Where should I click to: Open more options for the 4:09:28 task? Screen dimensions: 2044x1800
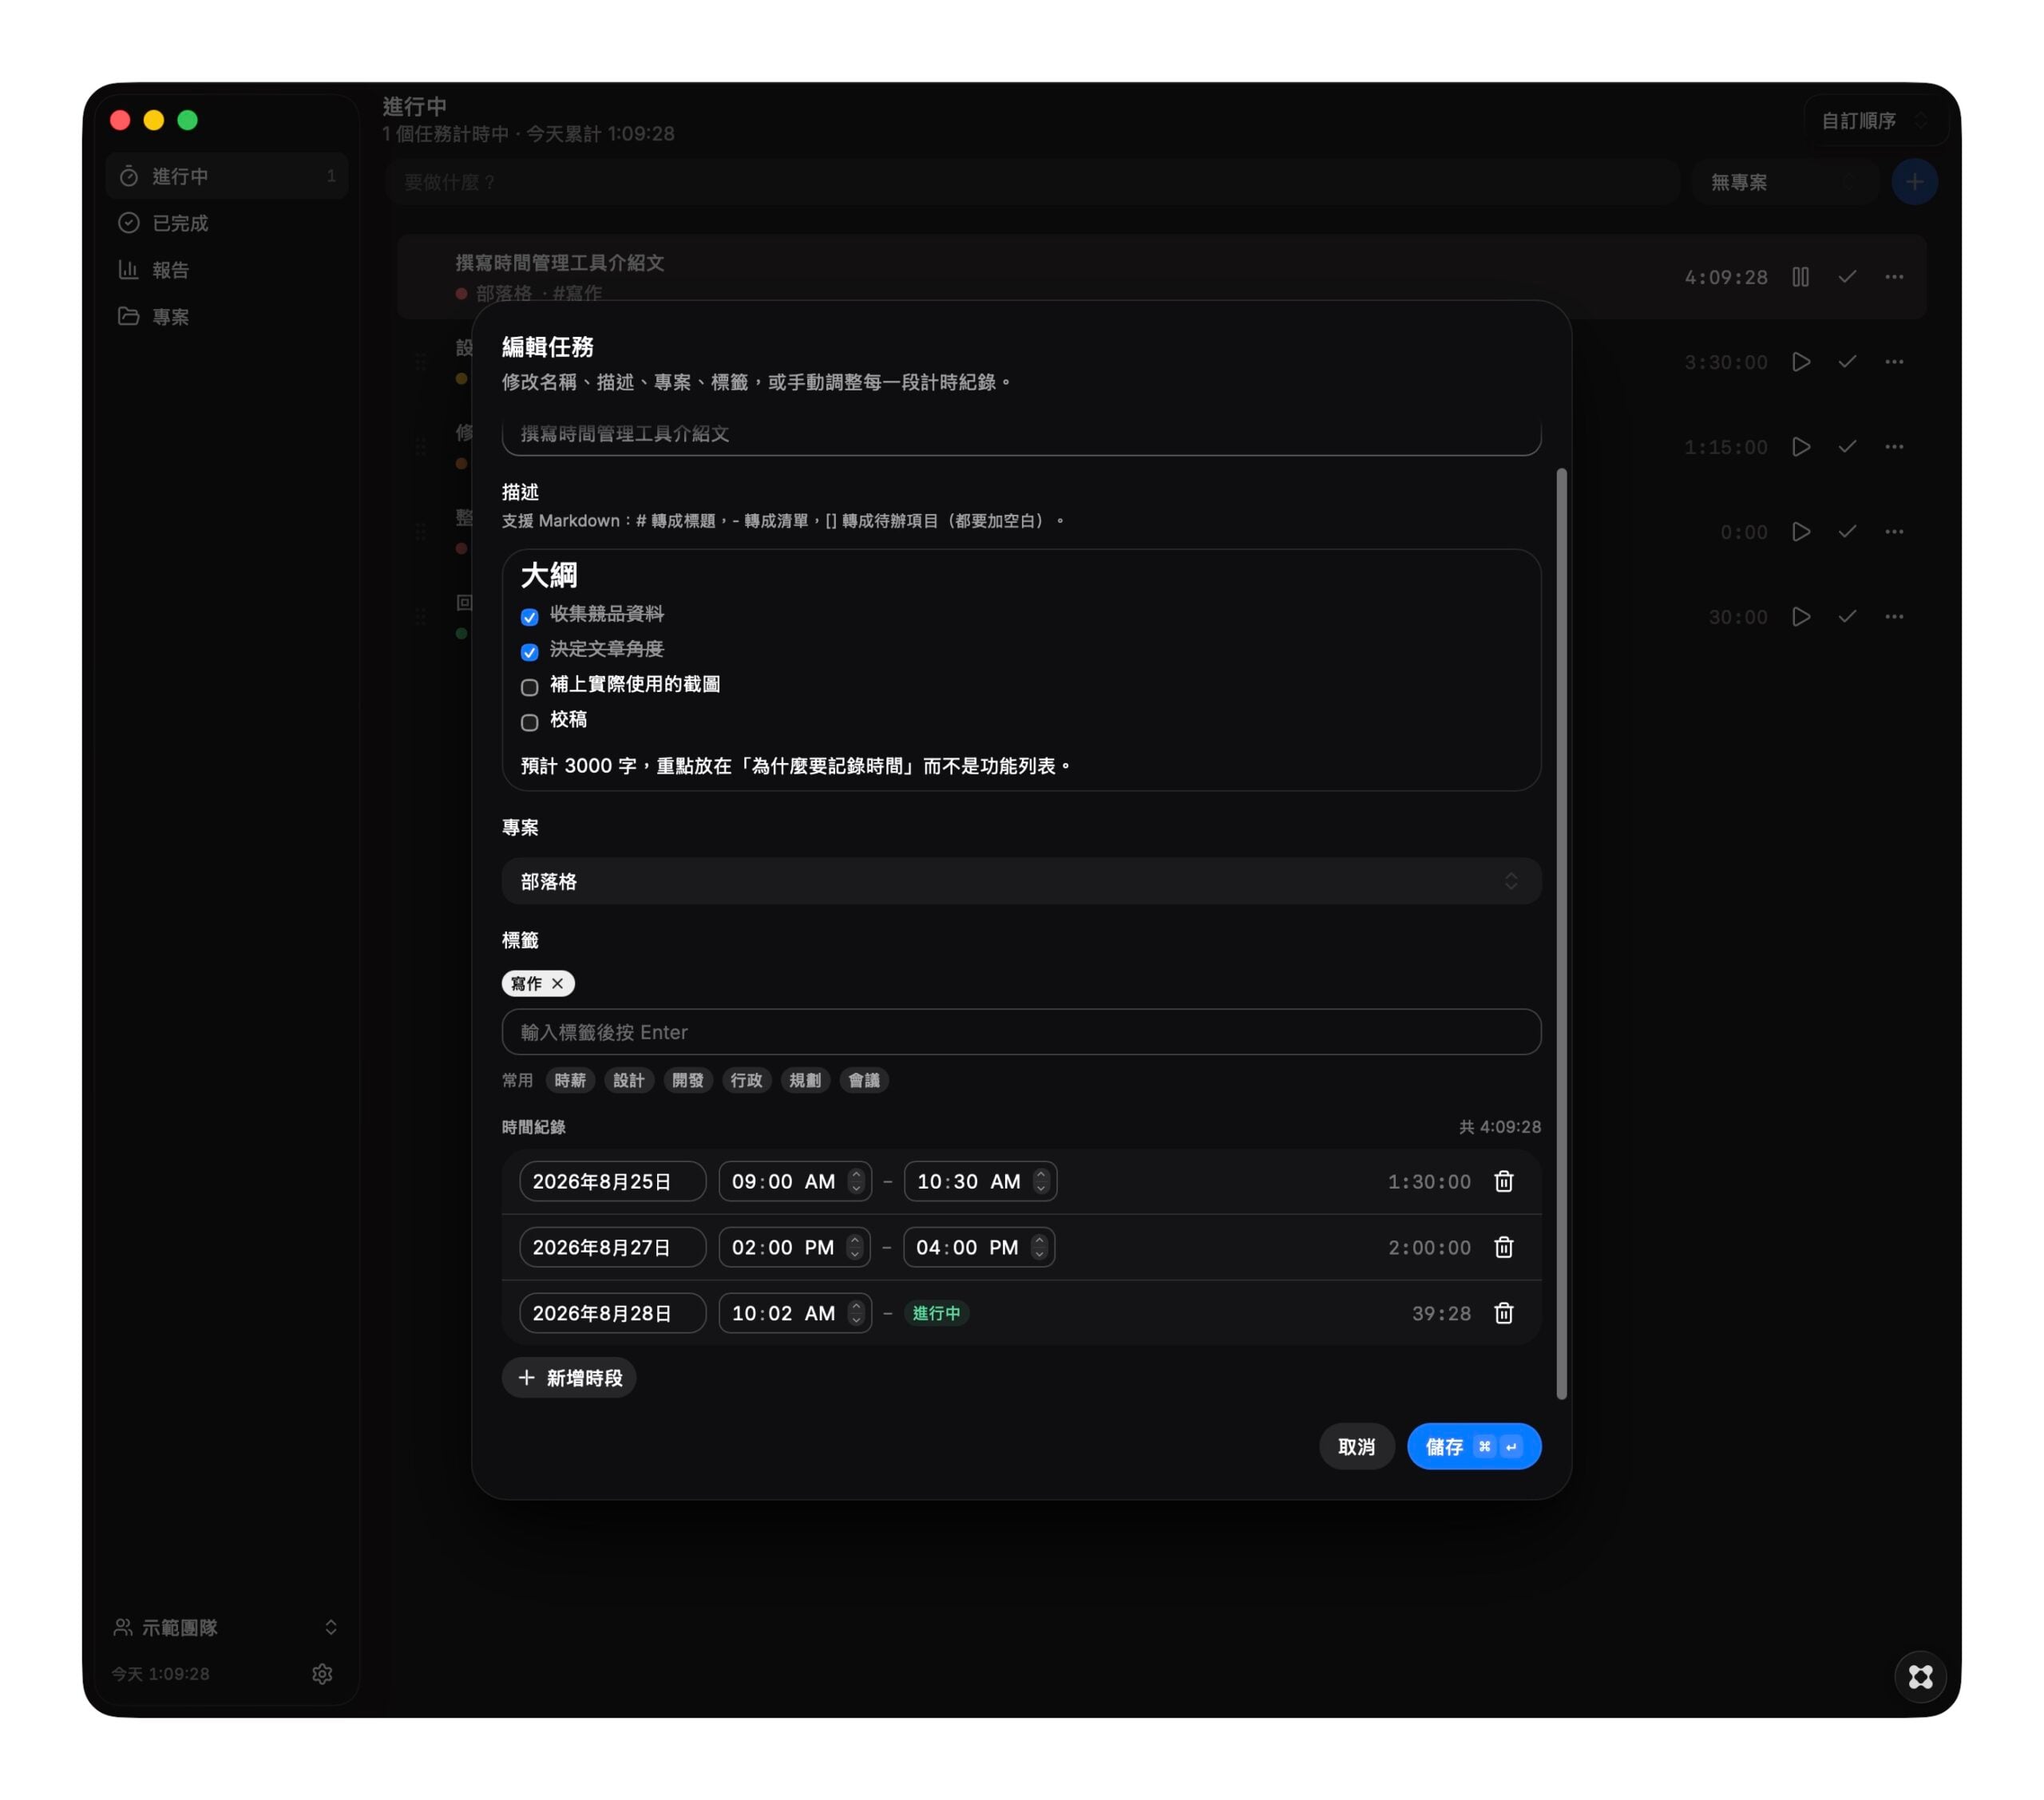[x=1894, y=277]
